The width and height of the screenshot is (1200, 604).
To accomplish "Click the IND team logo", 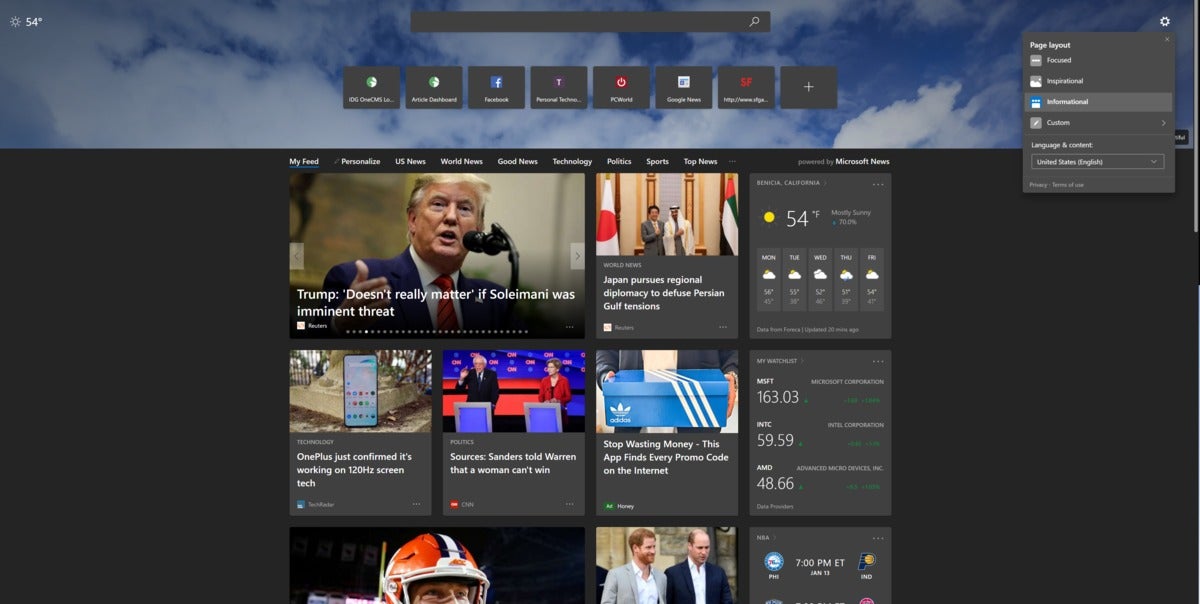I will [x=866, y=563].
